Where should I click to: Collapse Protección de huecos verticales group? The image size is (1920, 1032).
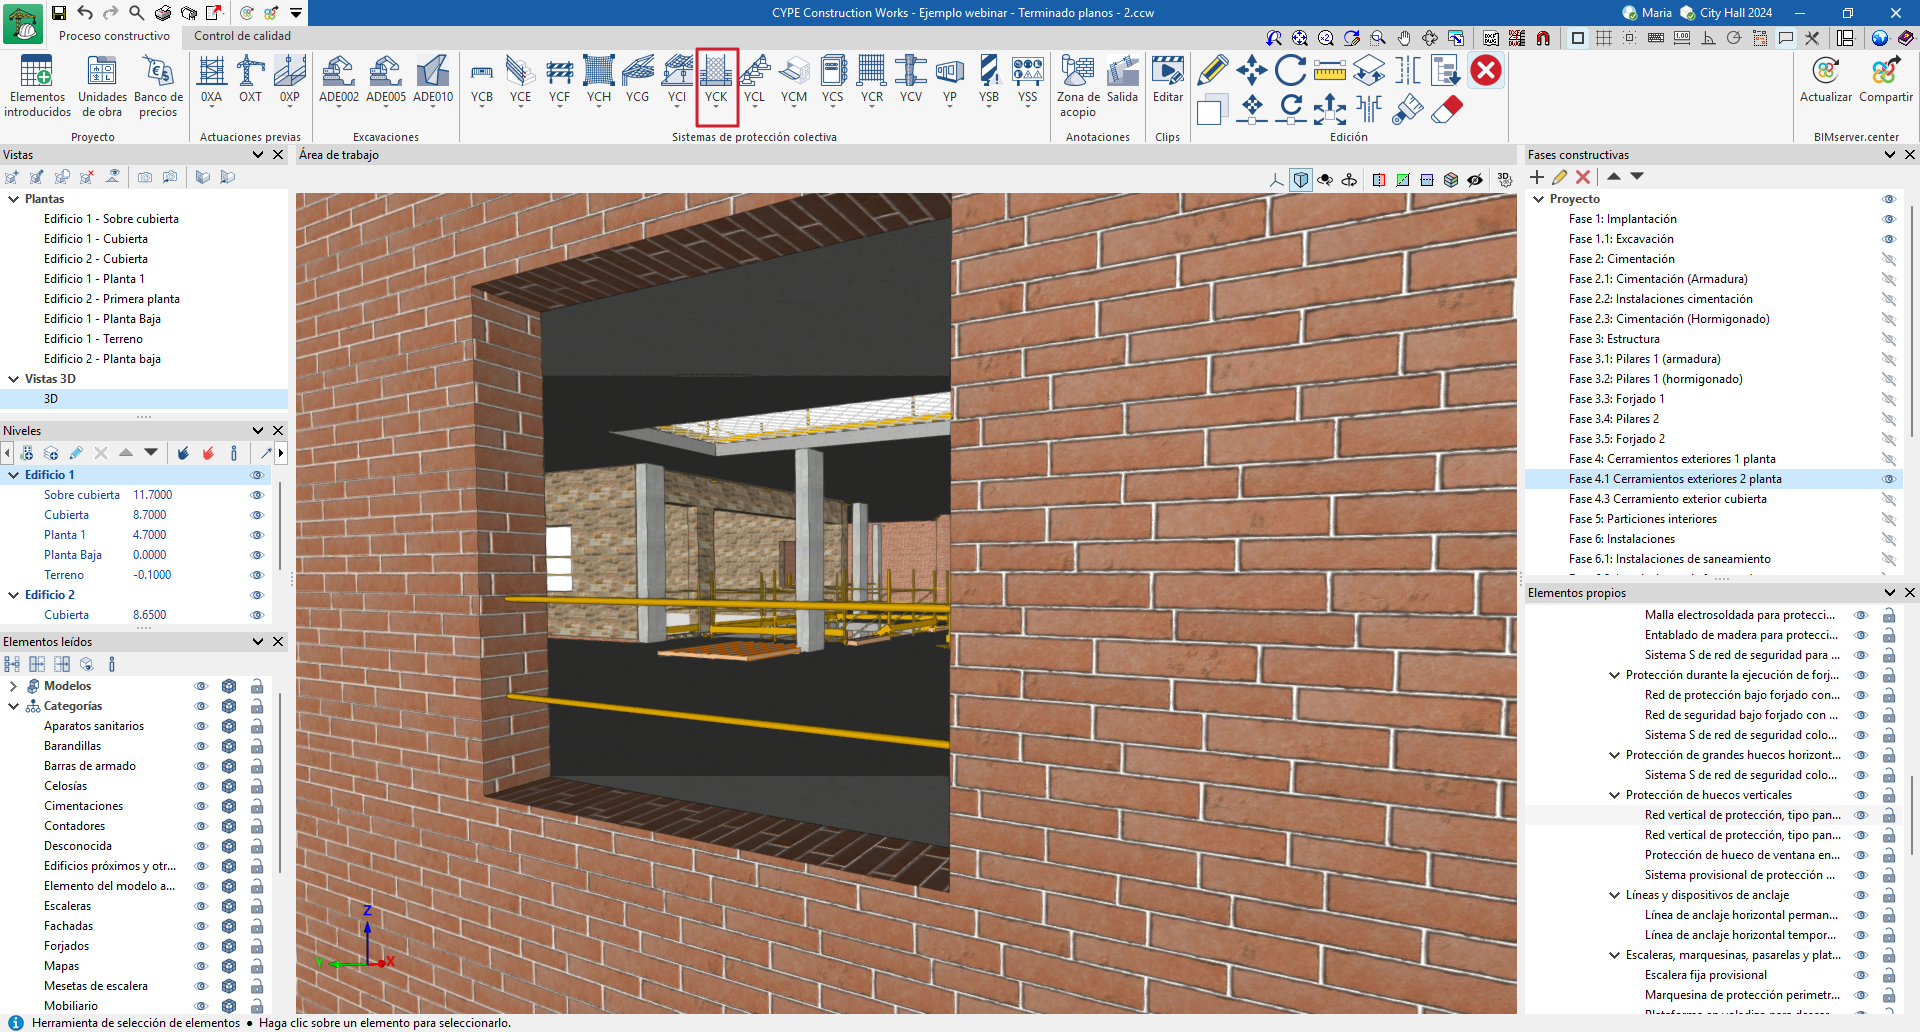pyautogui.click(x=1614, y=795)
